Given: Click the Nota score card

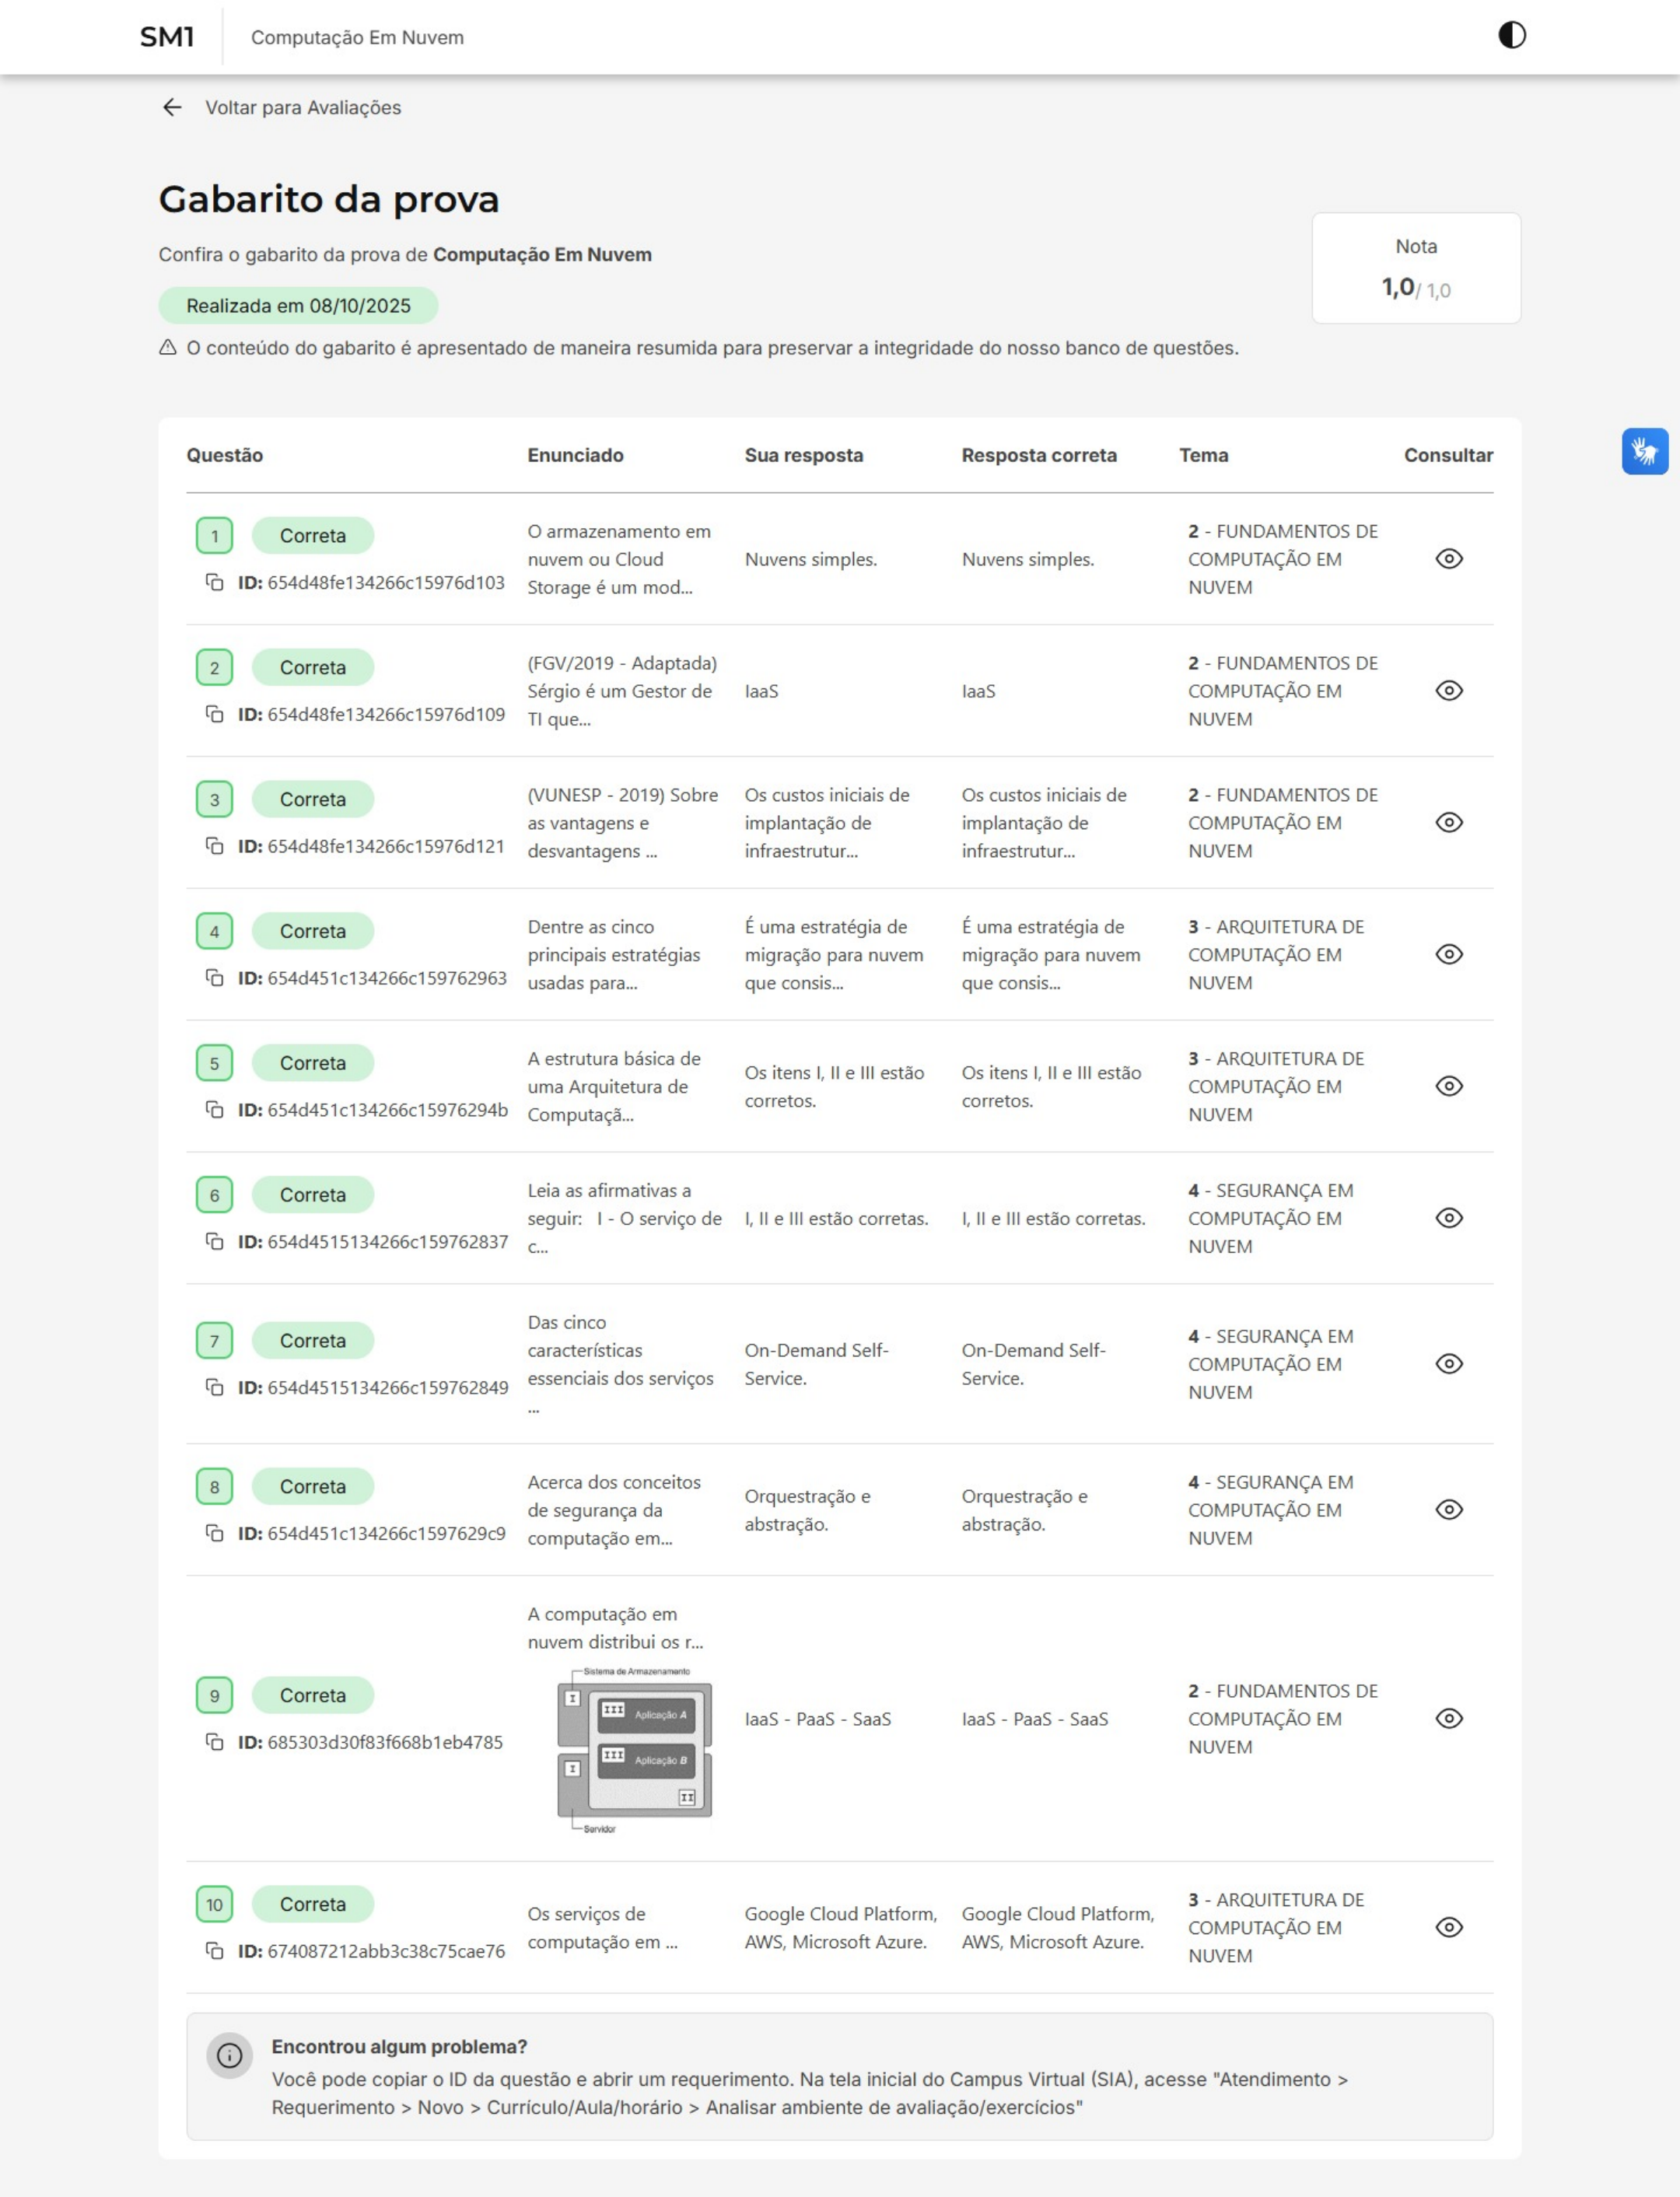Looking at the screenshot, I should tap(1415, 268).
